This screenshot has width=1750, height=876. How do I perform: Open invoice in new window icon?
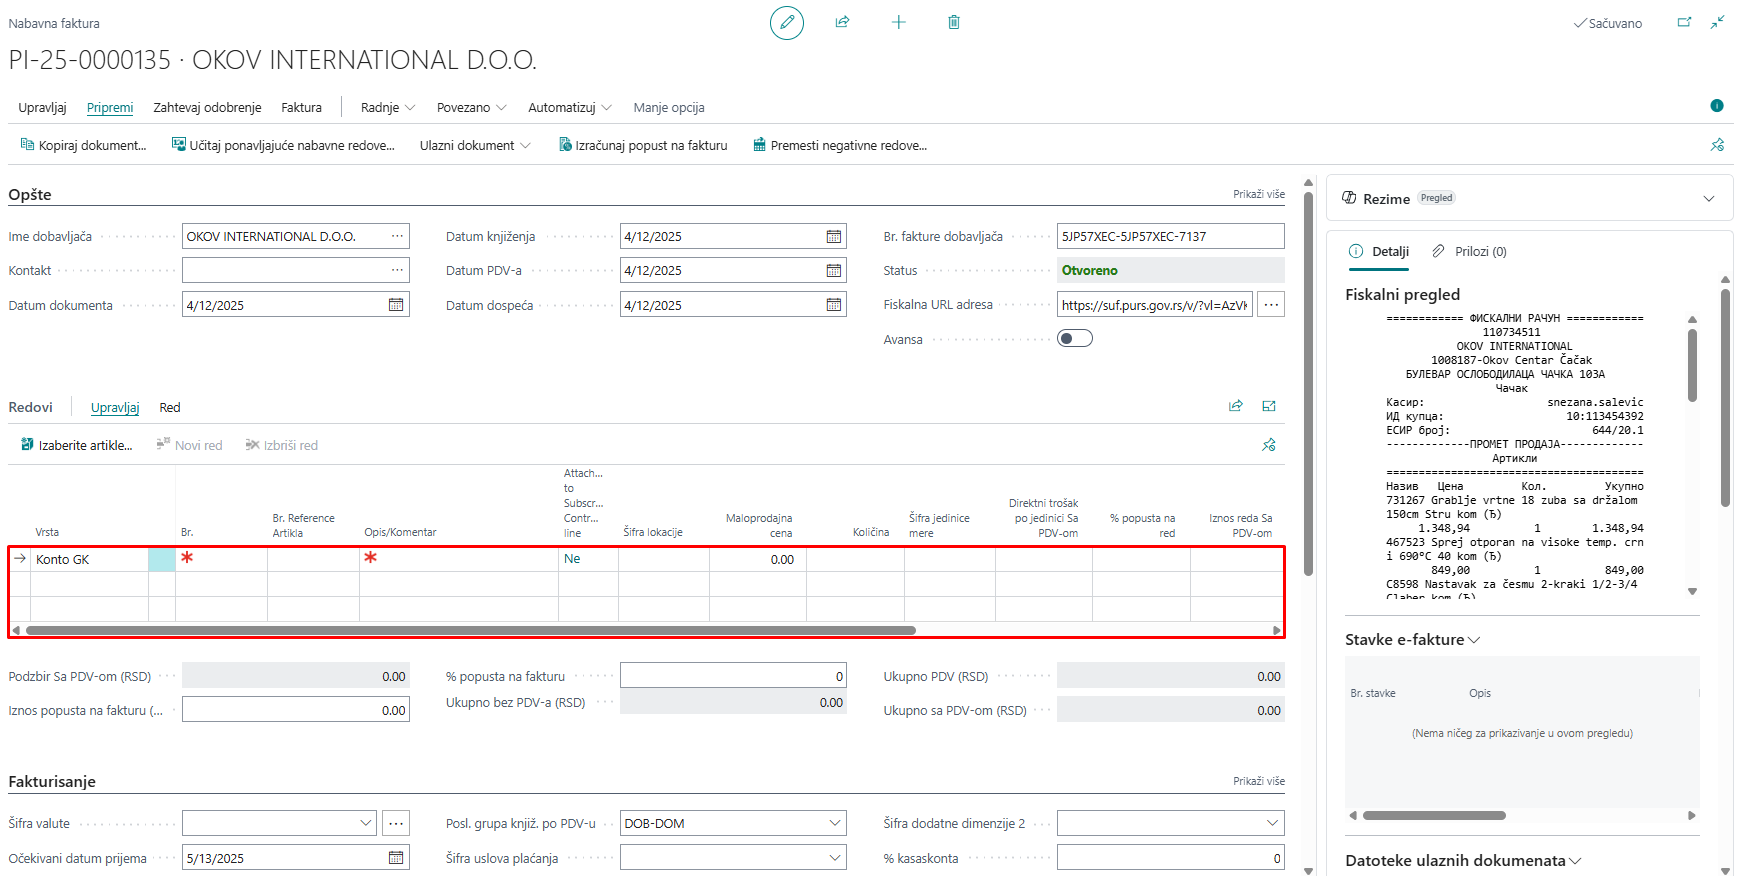(1684, 22)
